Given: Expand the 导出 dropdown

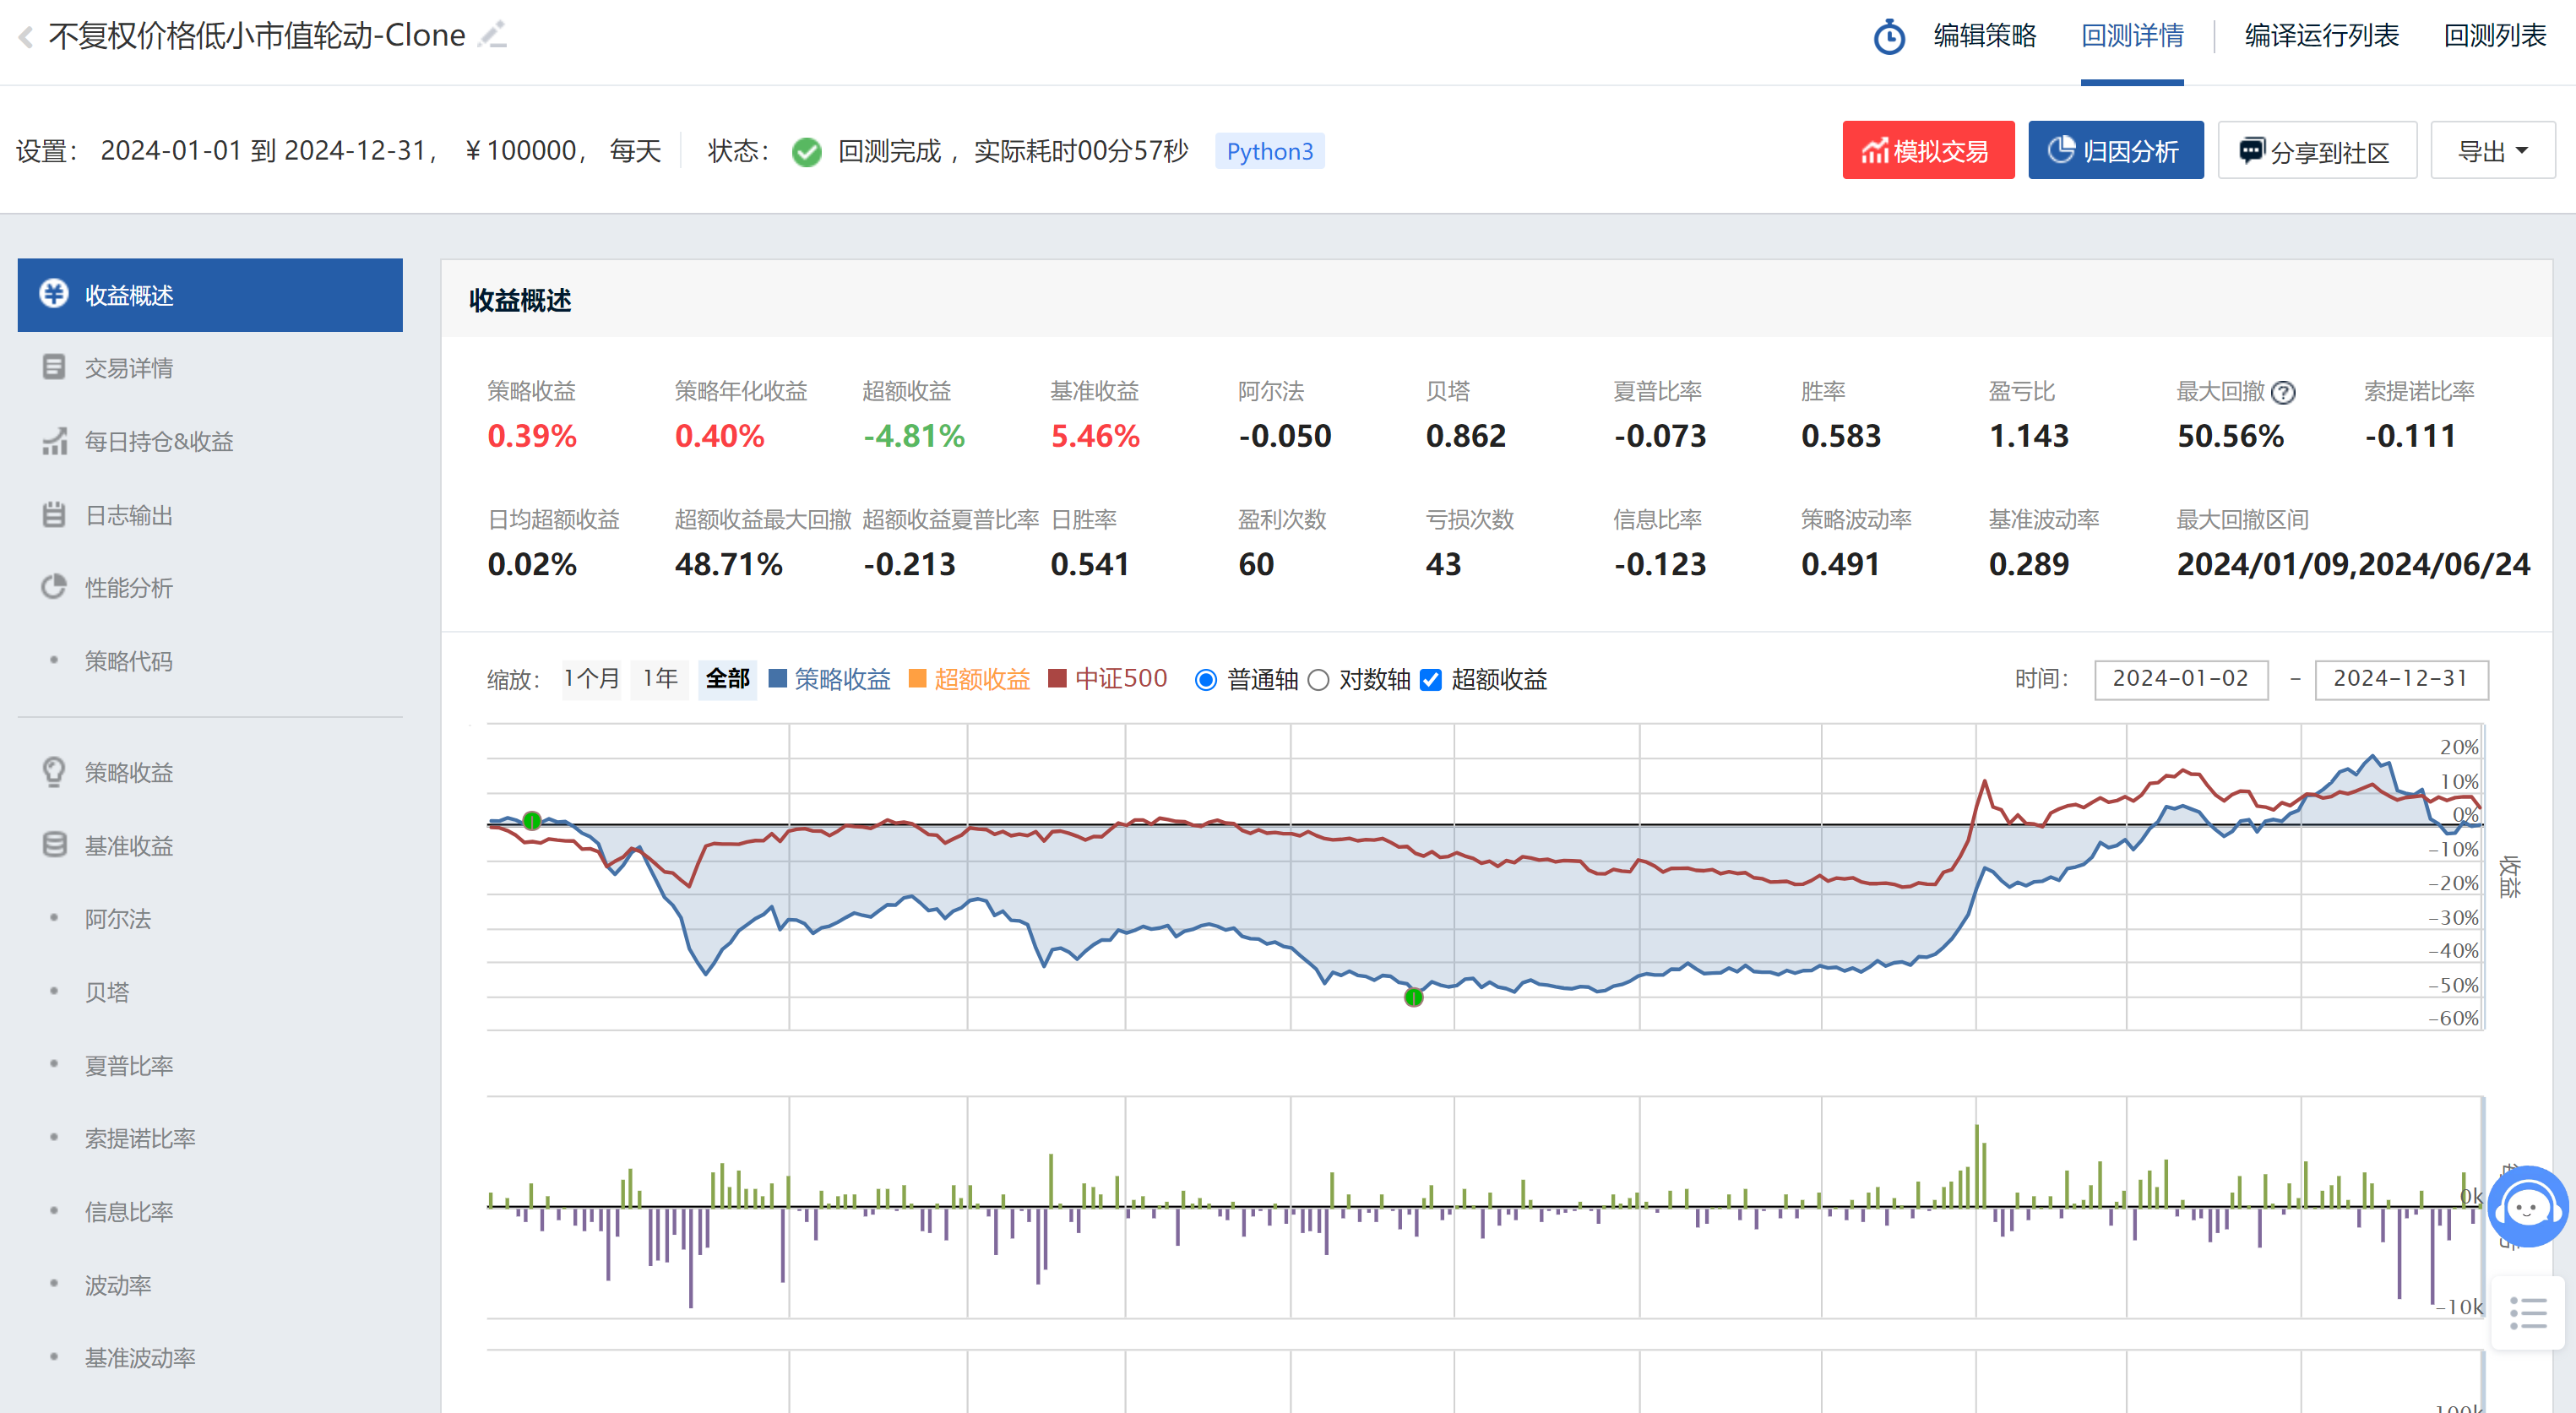Looking at the screenshot, I should coord(2492,151).
